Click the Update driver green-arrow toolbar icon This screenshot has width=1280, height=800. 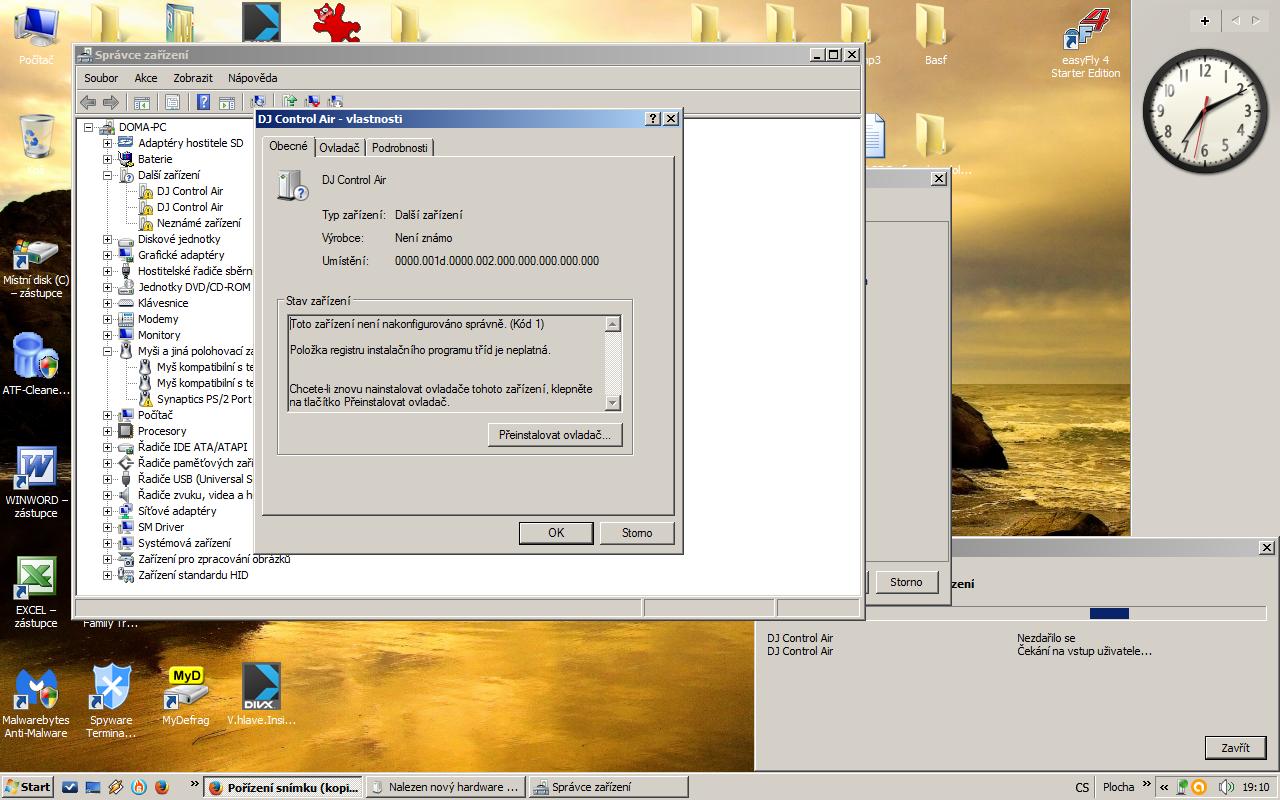click(x=290, y=102)
